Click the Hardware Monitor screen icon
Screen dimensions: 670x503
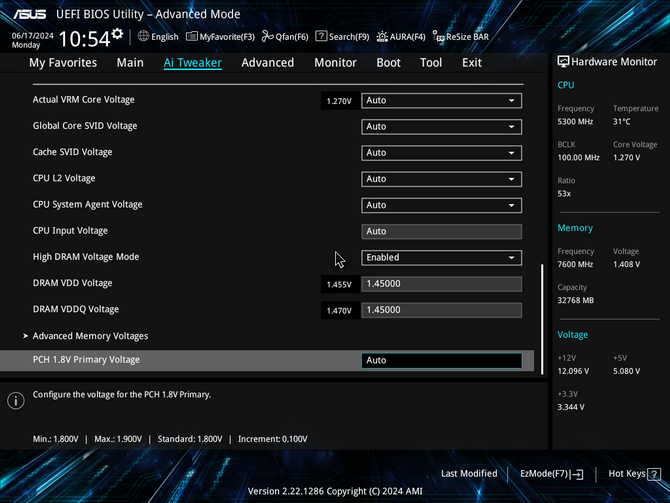click(x=563, y=62)
